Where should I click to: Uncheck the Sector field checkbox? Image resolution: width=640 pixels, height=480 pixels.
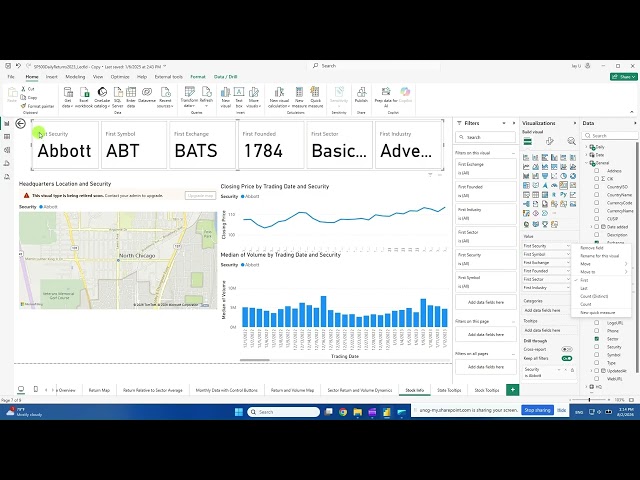point(596,339)
